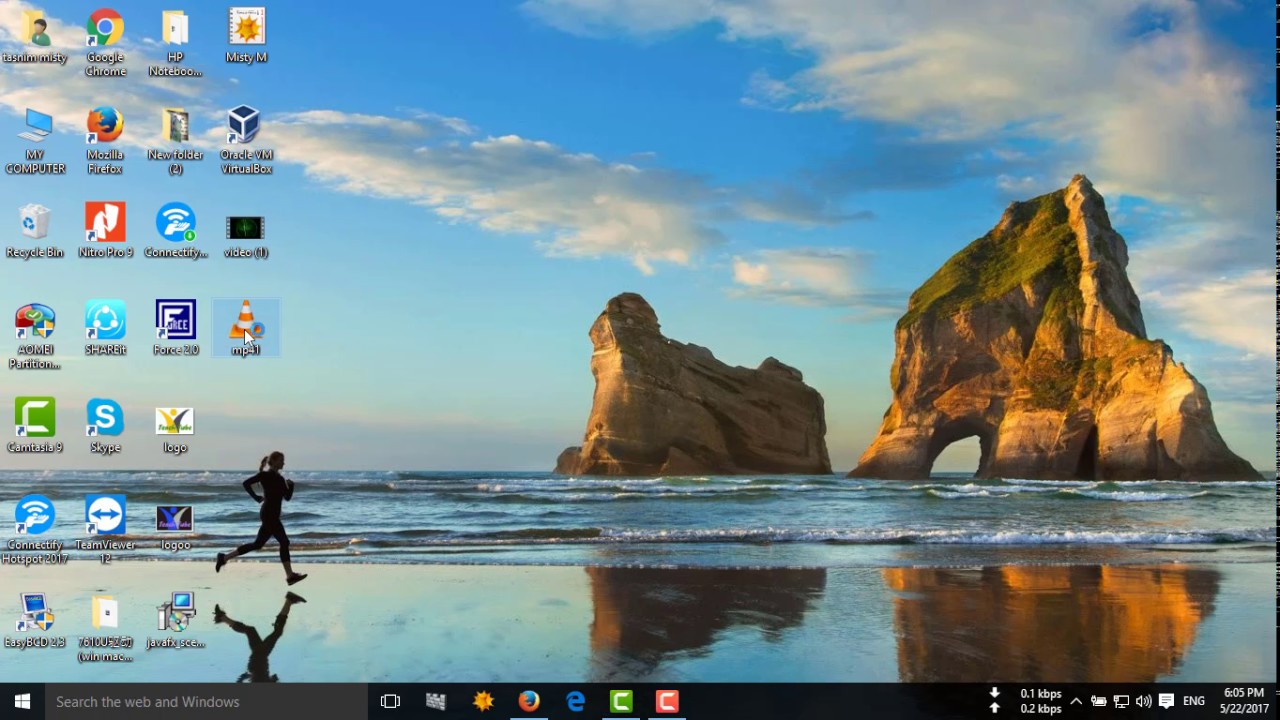Open the battery status tray icon
Screen dimensions: 1280x720
1098,701
